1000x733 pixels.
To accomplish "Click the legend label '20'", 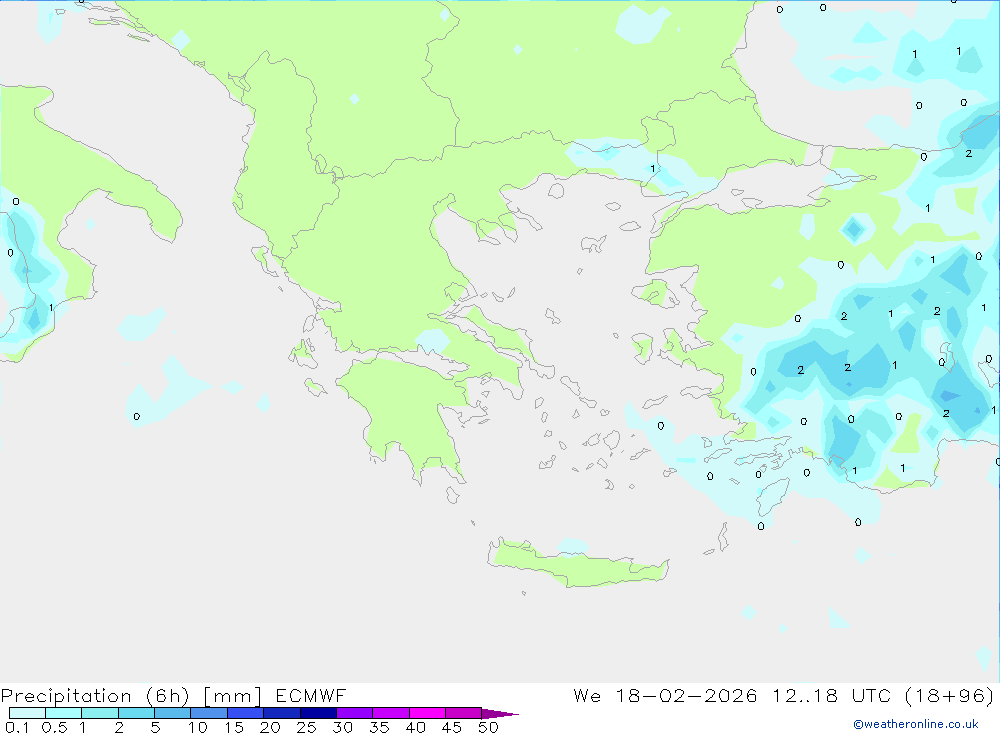I will tap(270, 727).
